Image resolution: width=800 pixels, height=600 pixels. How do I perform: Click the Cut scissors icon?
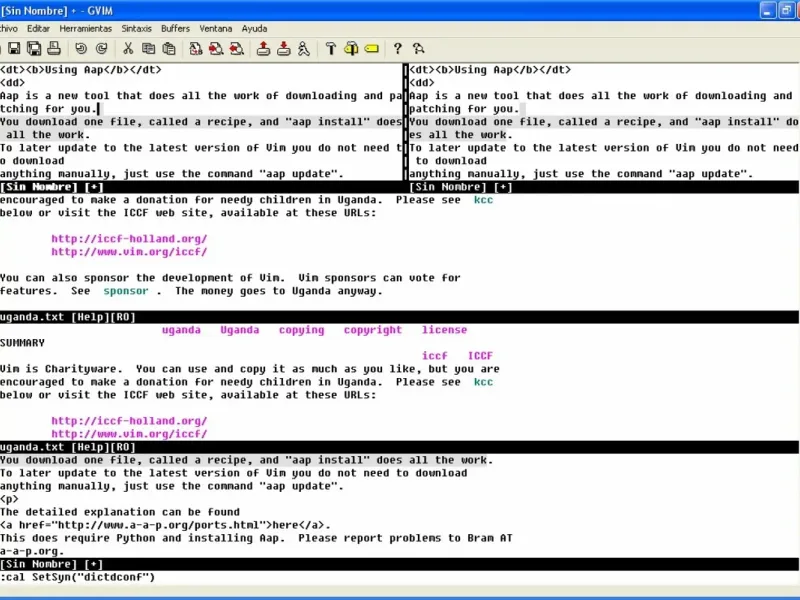coord(128,48)
